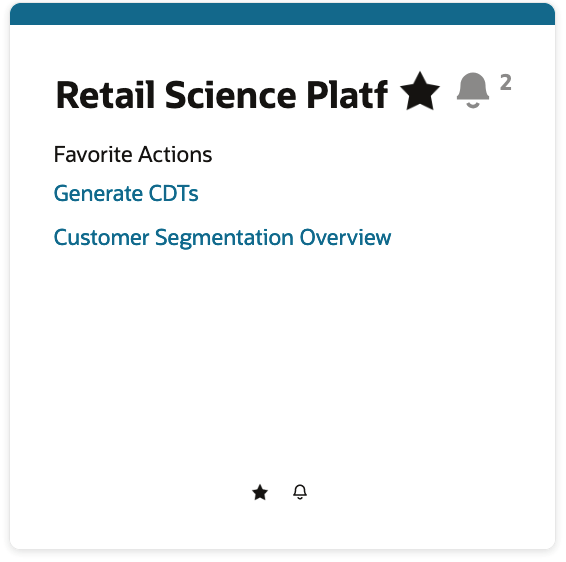Open the Customer Segmentation Overview link
Image resolution: width=566 pixels, height=562 pixels.
pyautogui.click(x=222, y=238)
